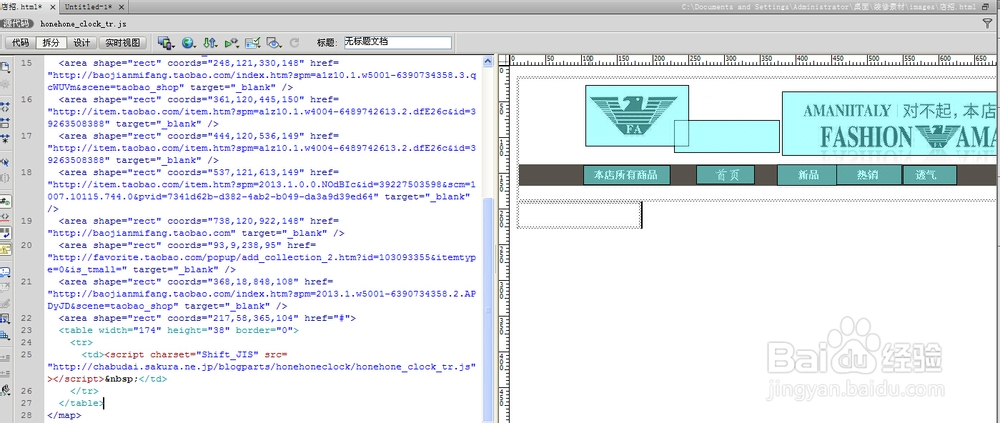Switch to 代码 (Code) view
The height and width of the screenshot is (423, 1000).
click(x=20, y=43)
